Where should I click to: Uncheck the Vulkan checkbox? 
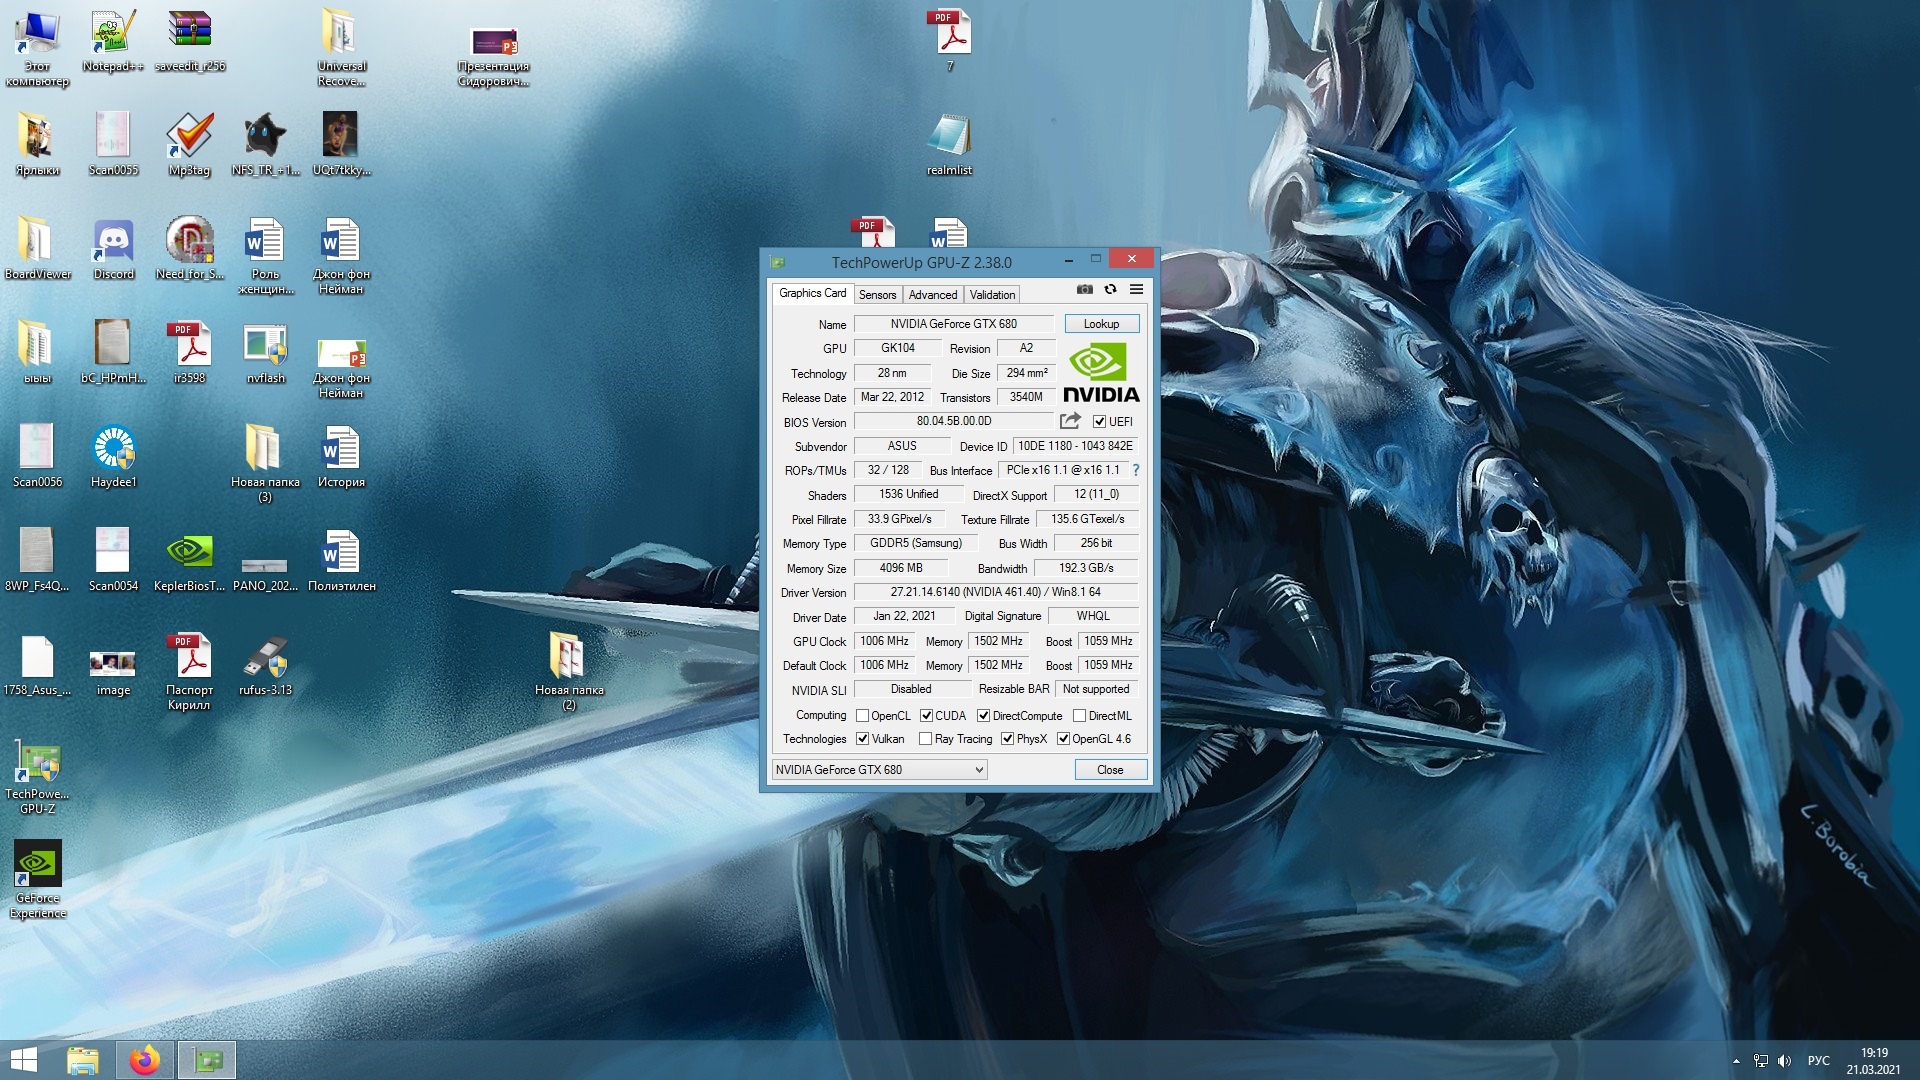(x=862, y=739)
